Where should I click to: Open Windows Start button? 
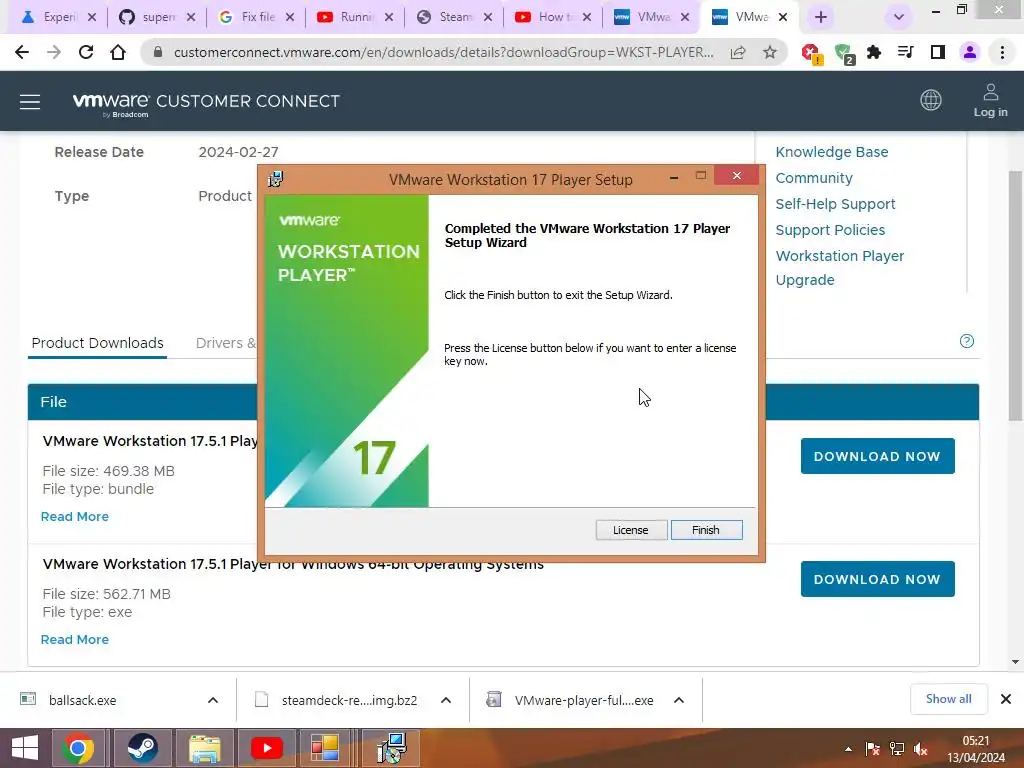pyautogui.click(x=25, y=748)
